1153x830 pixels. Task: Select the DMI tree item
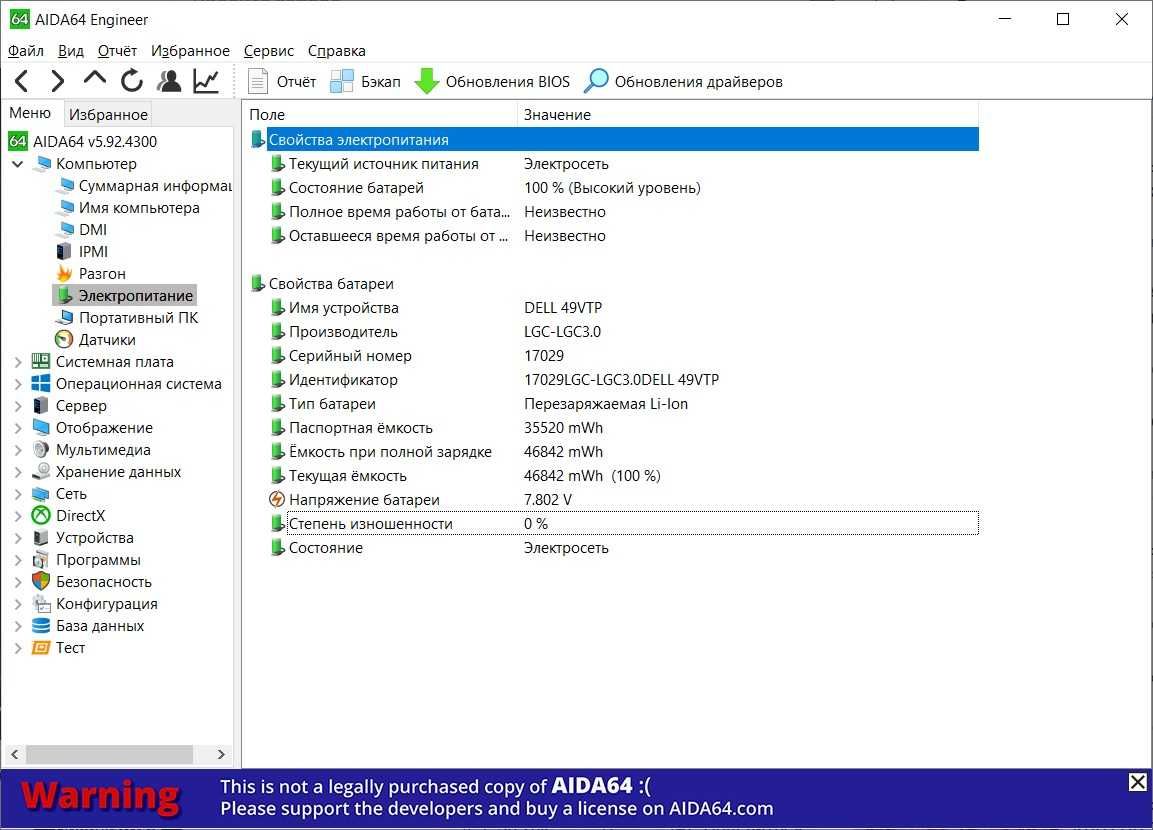pyautogui.click(x=82, y=230)
